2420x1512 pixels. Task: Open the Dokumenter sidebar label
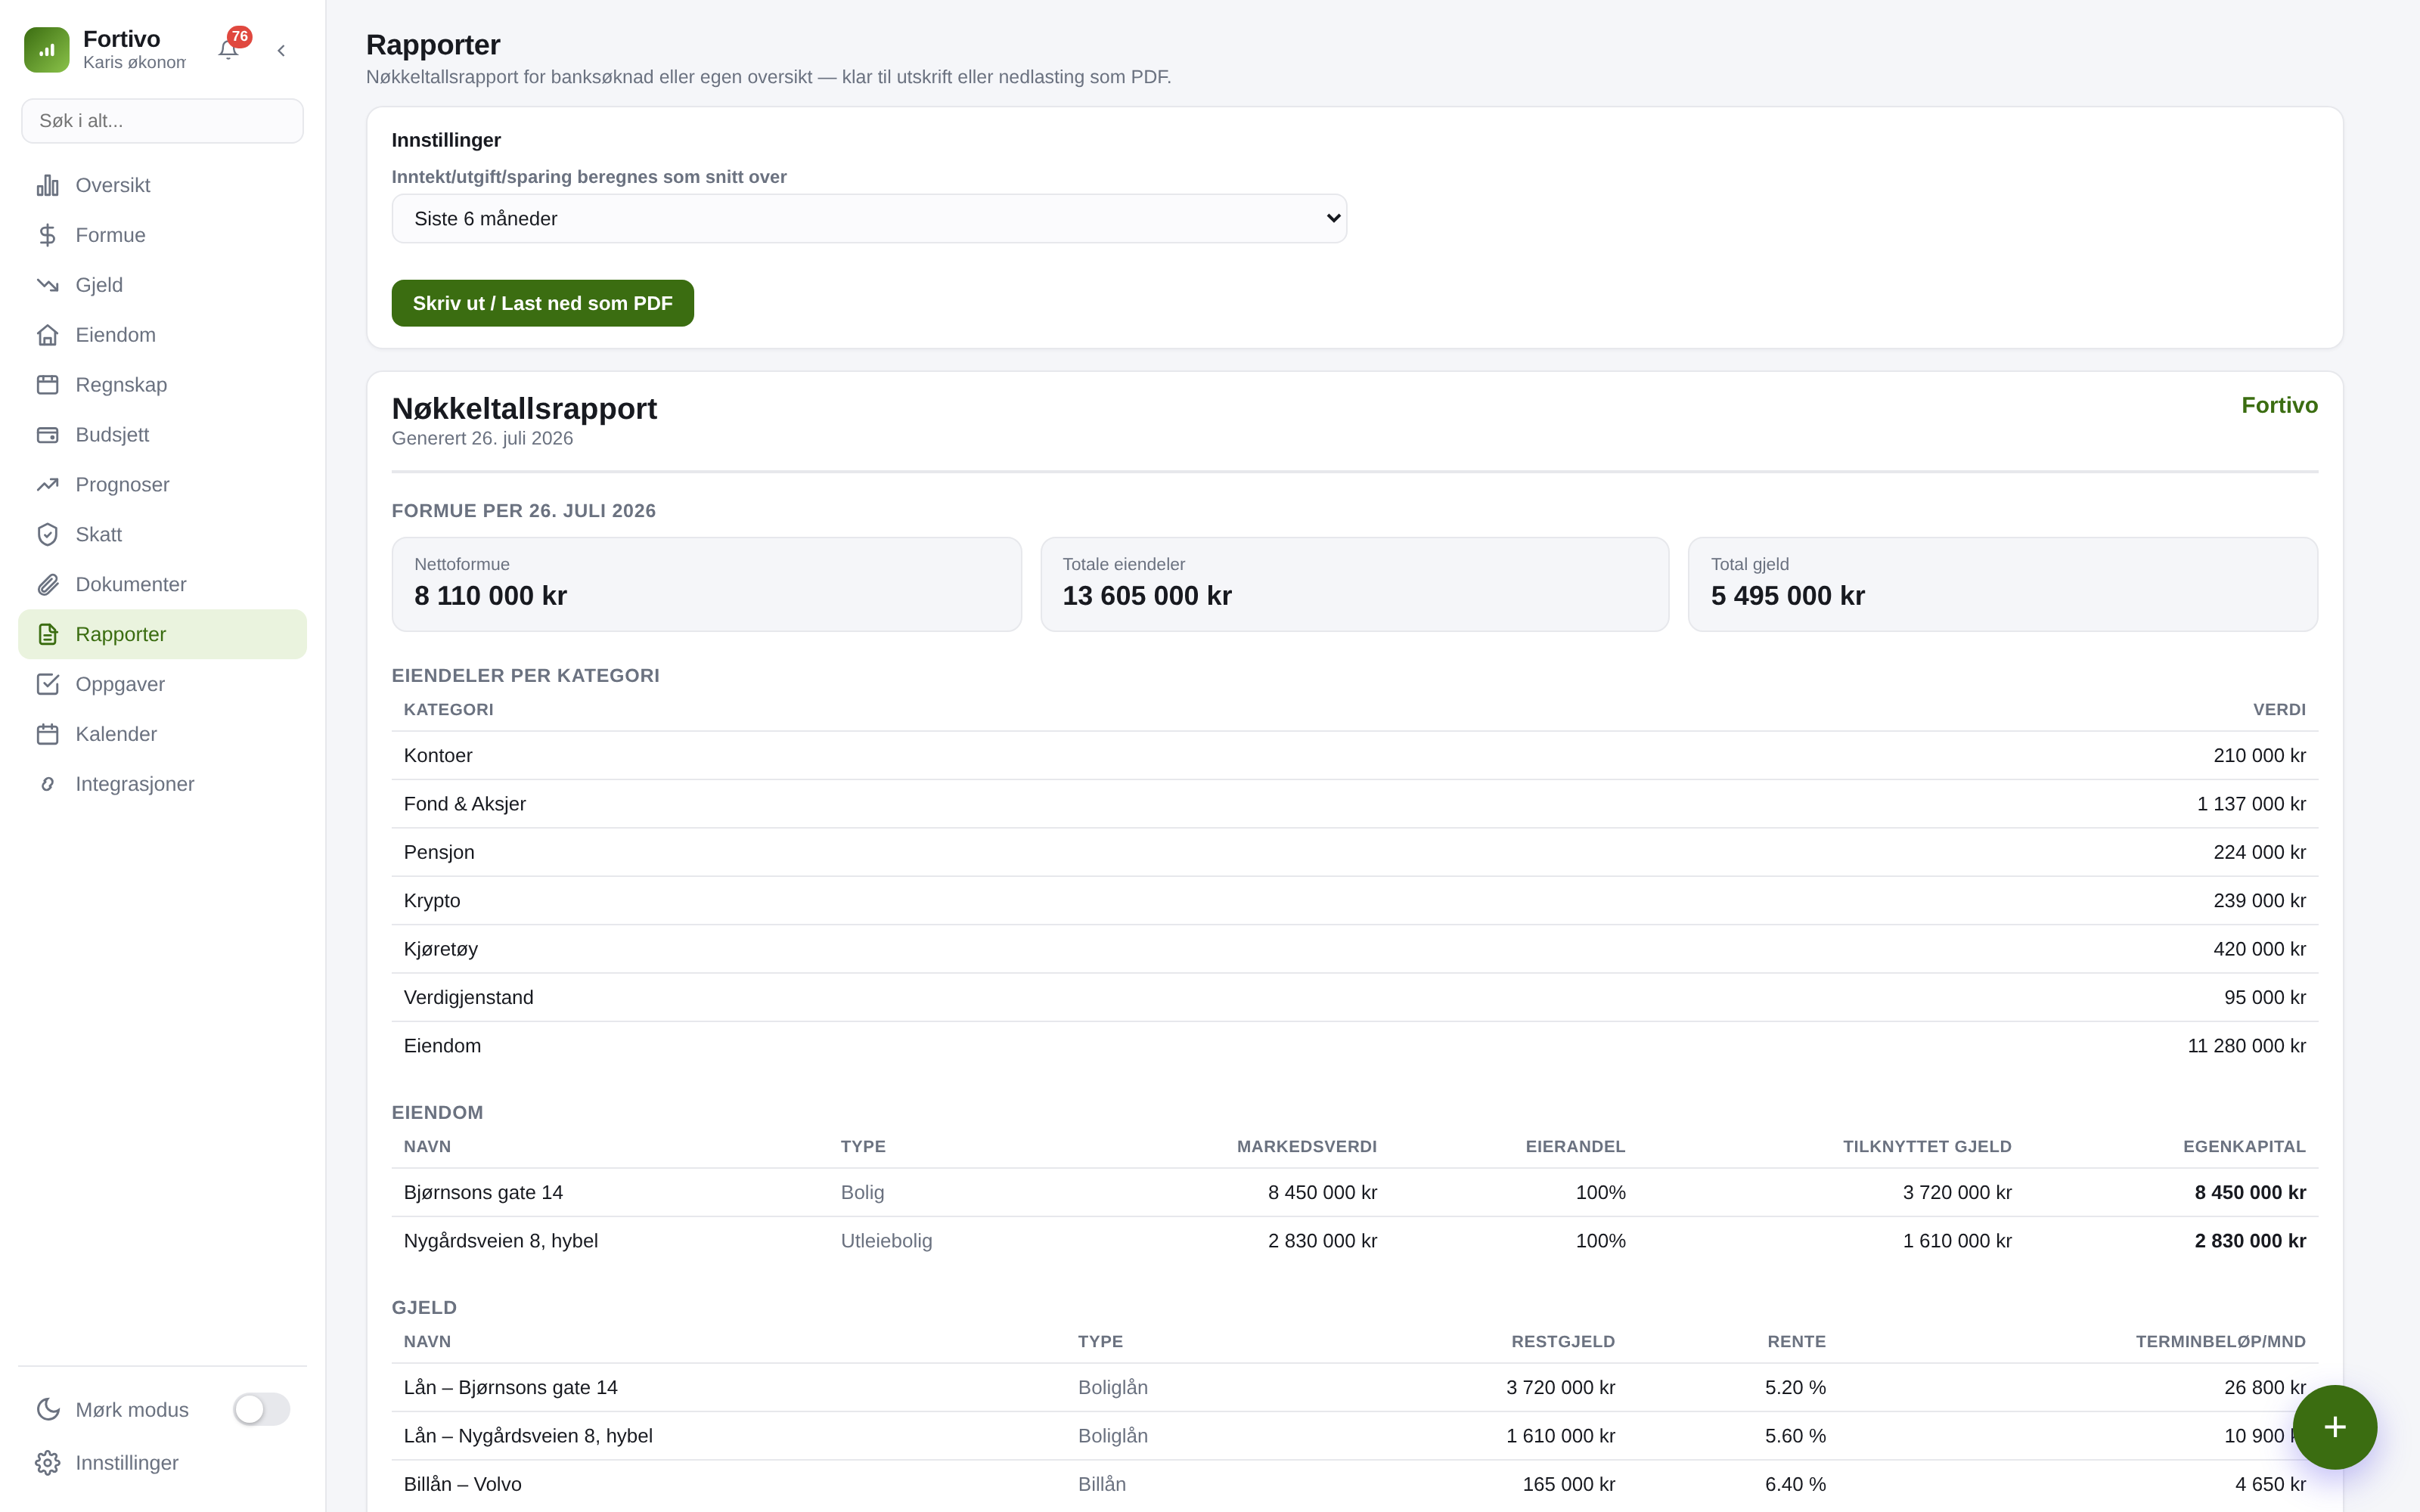pos(131,585)
